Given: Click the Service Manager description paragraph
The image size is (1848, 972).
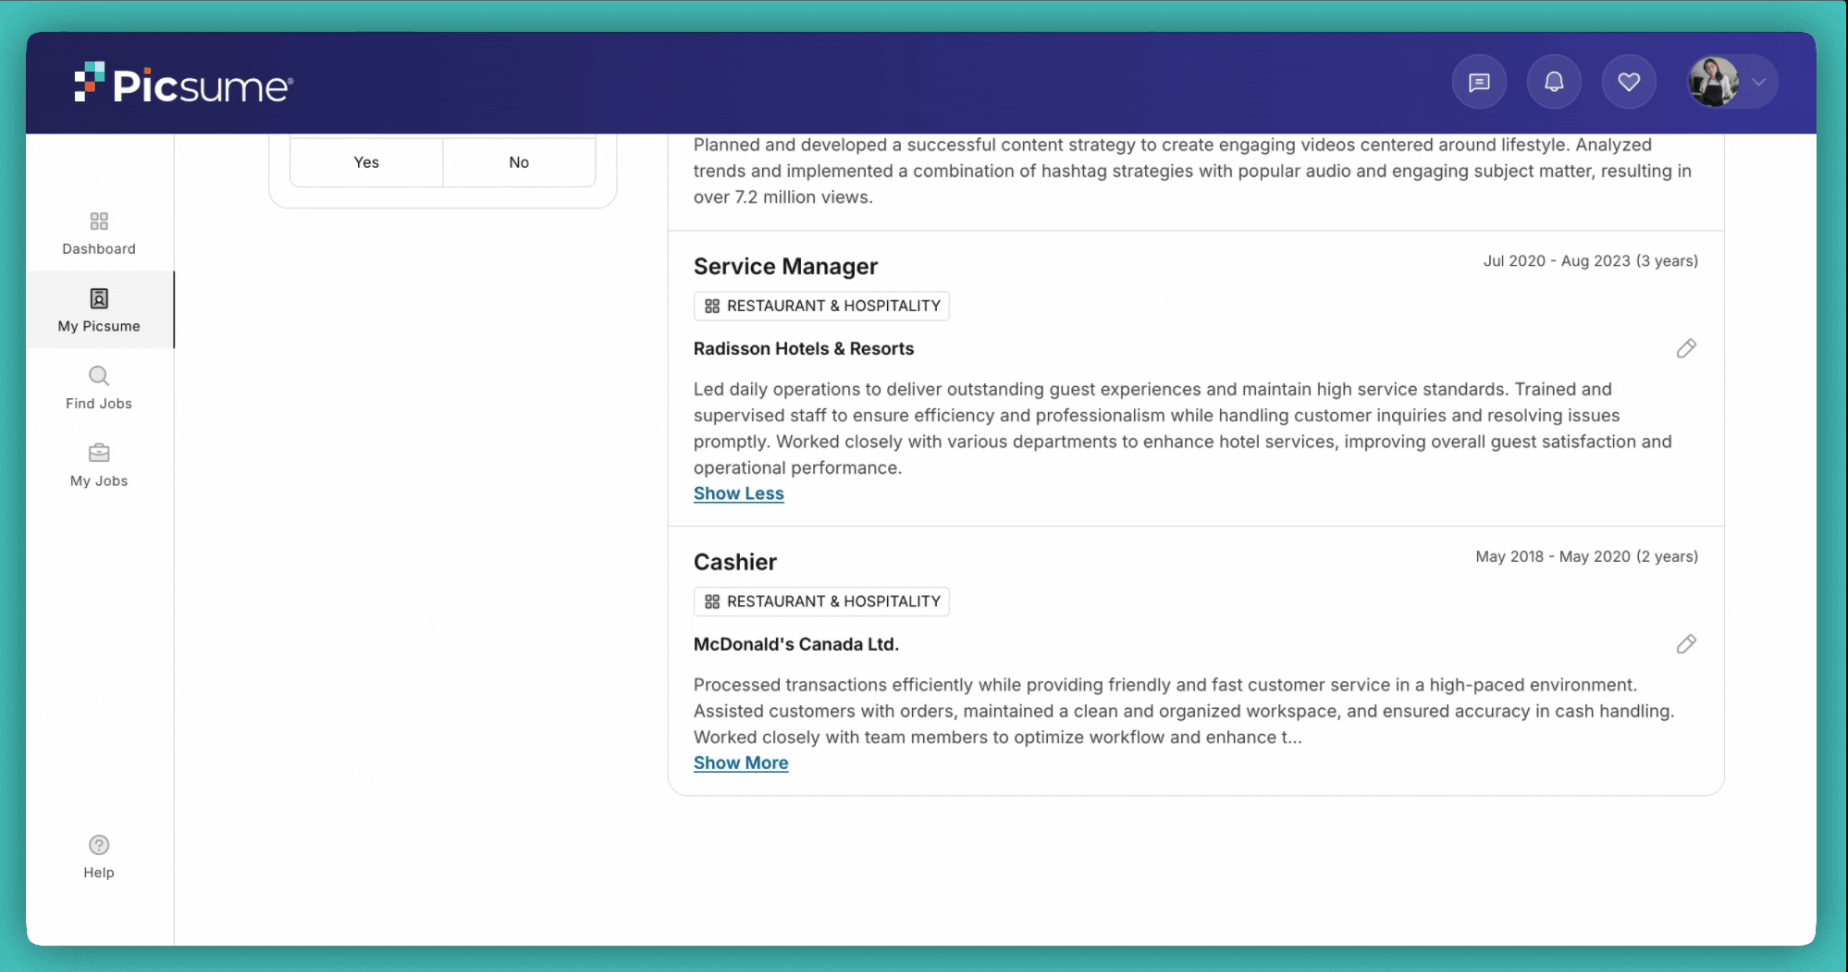Looking at the screenshot, I should click(1183, 428).
